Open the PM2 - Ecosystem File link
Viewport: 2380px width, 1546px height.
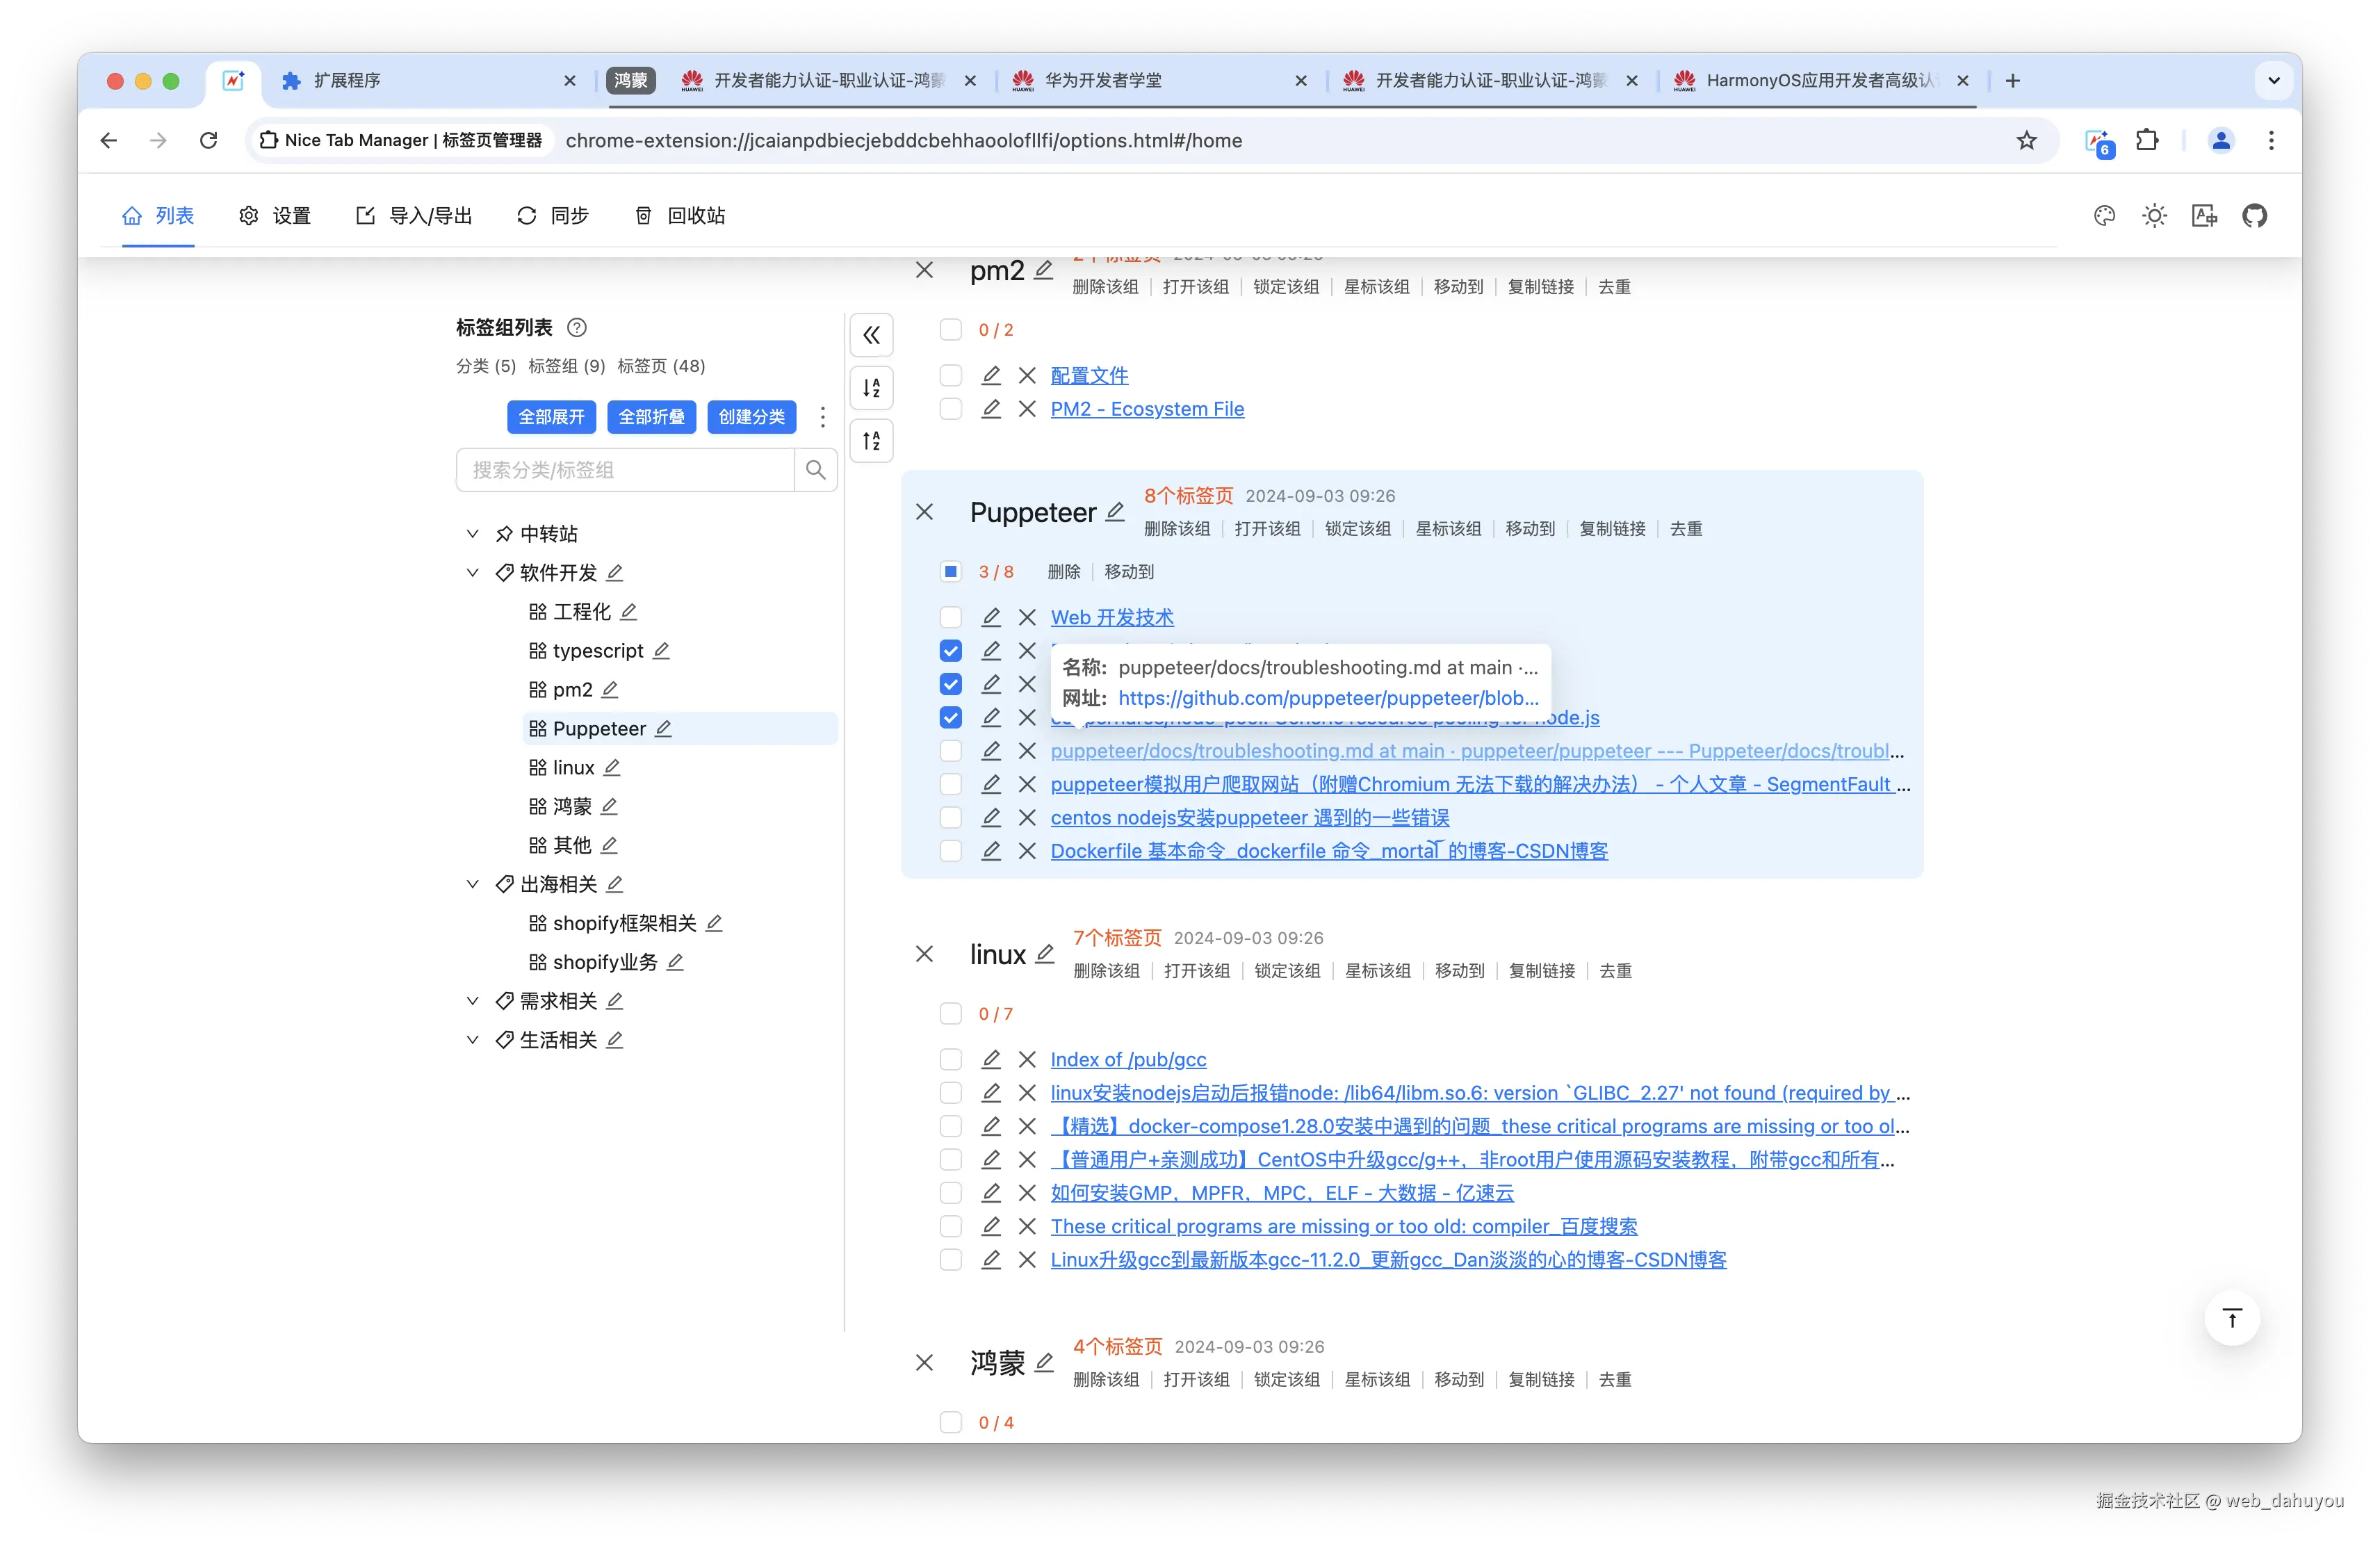pos(1146,409)
